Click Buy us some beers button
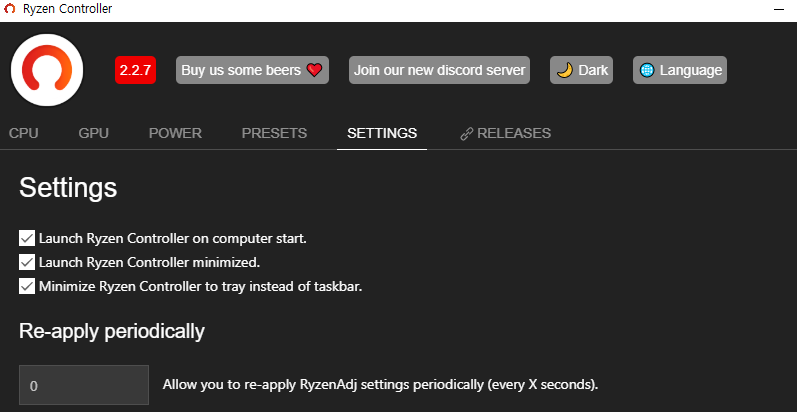Screen dimensions: 797x412 coord(252,70)
